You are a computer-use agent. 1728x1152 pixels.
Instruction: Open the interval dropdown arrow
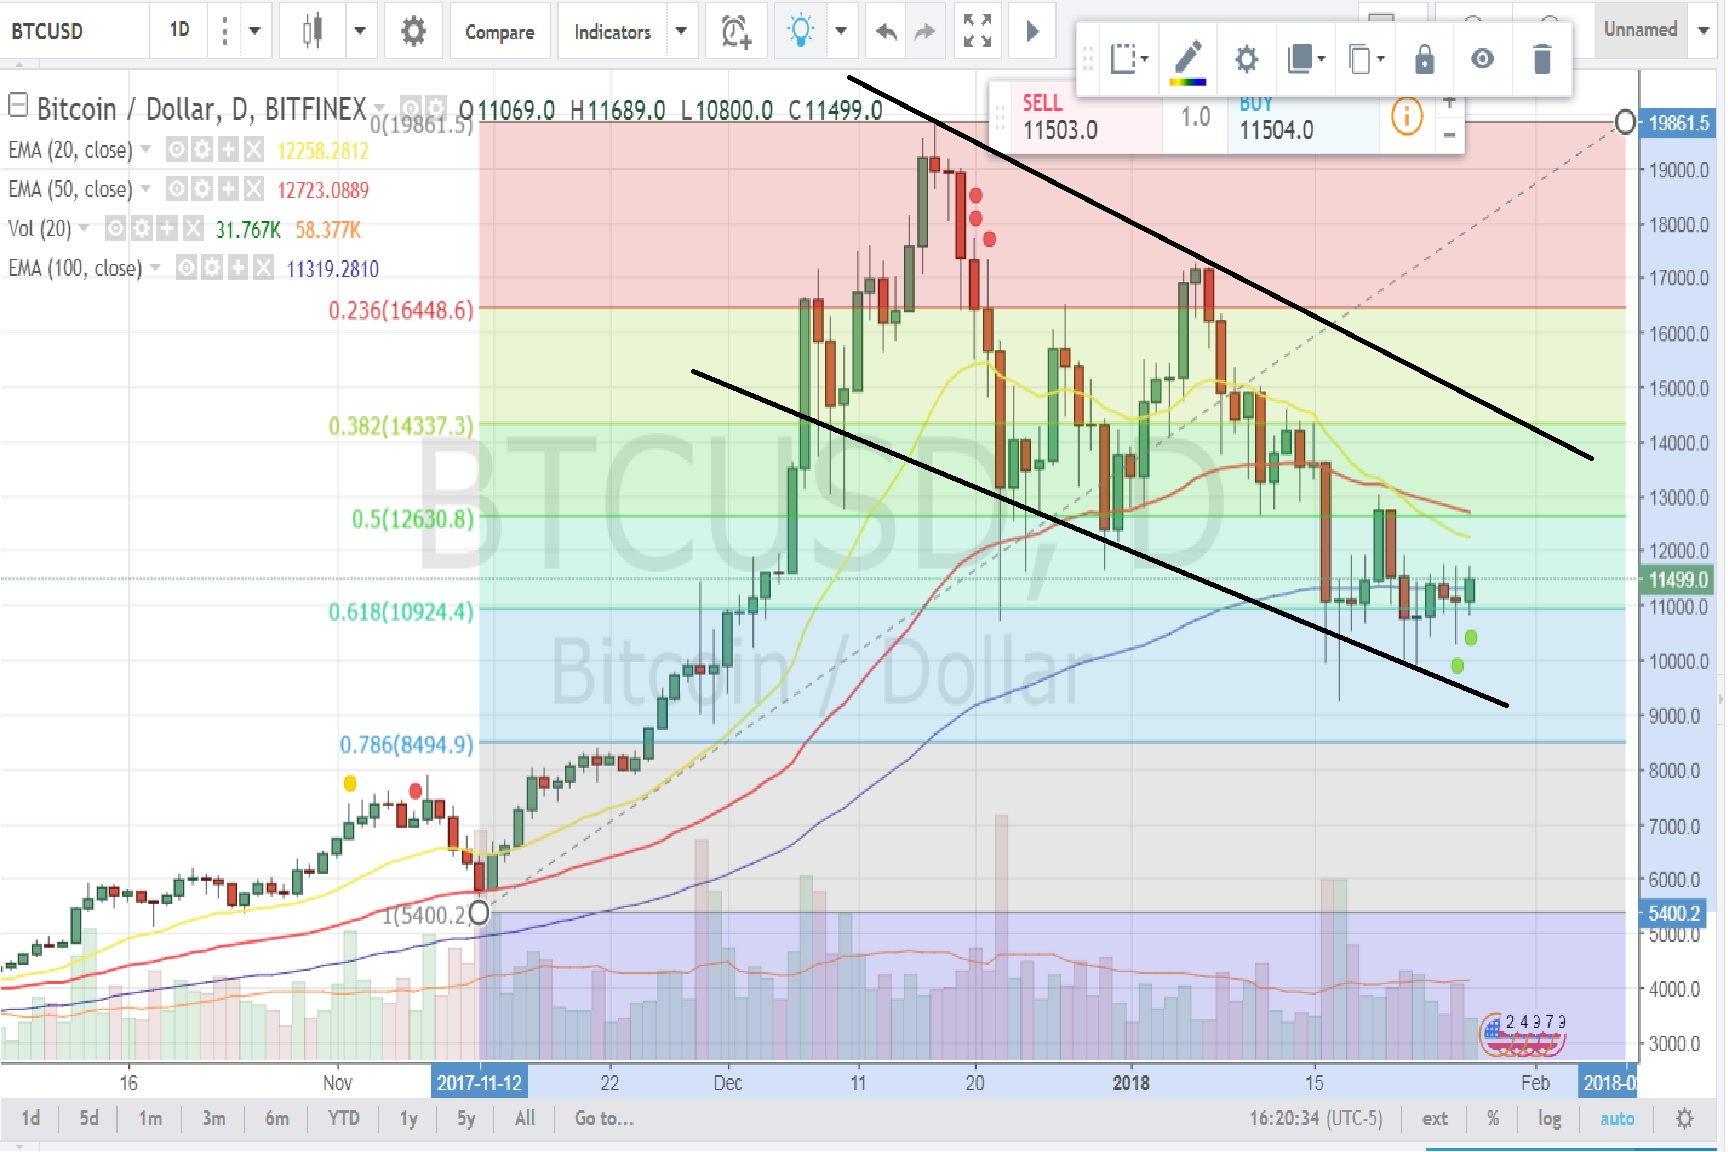click(x=255, y=31)
